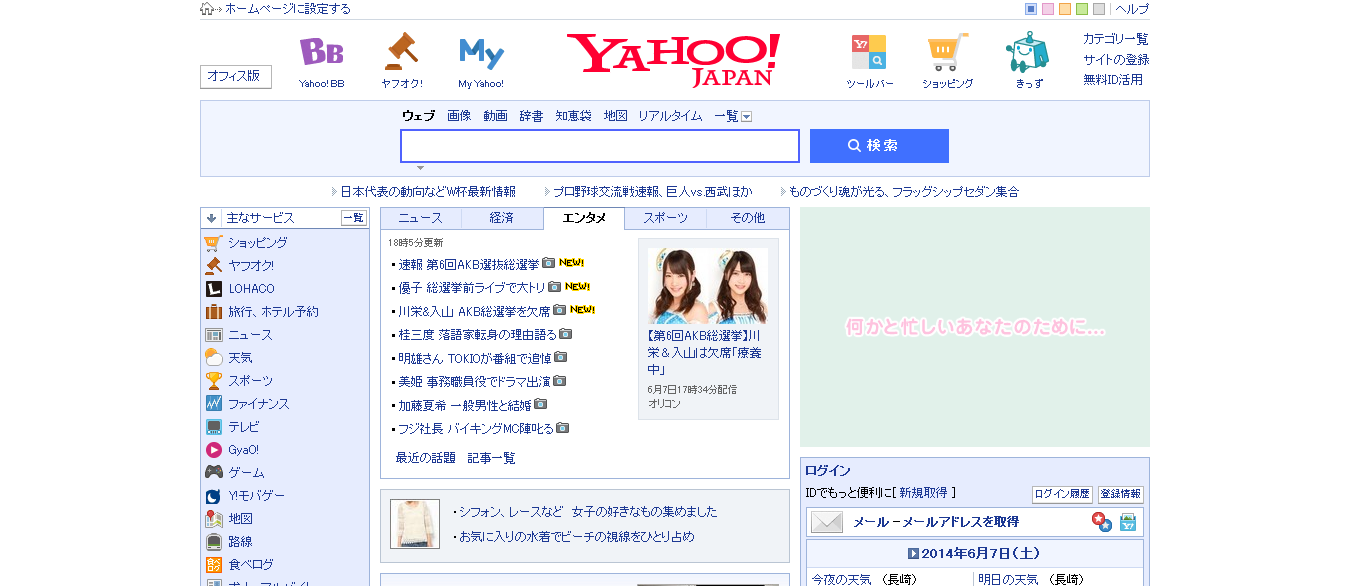Click the Y!モバゲー moon icon in sidebar
Viewport: 1349px width, 586px height.
point(213,496)
